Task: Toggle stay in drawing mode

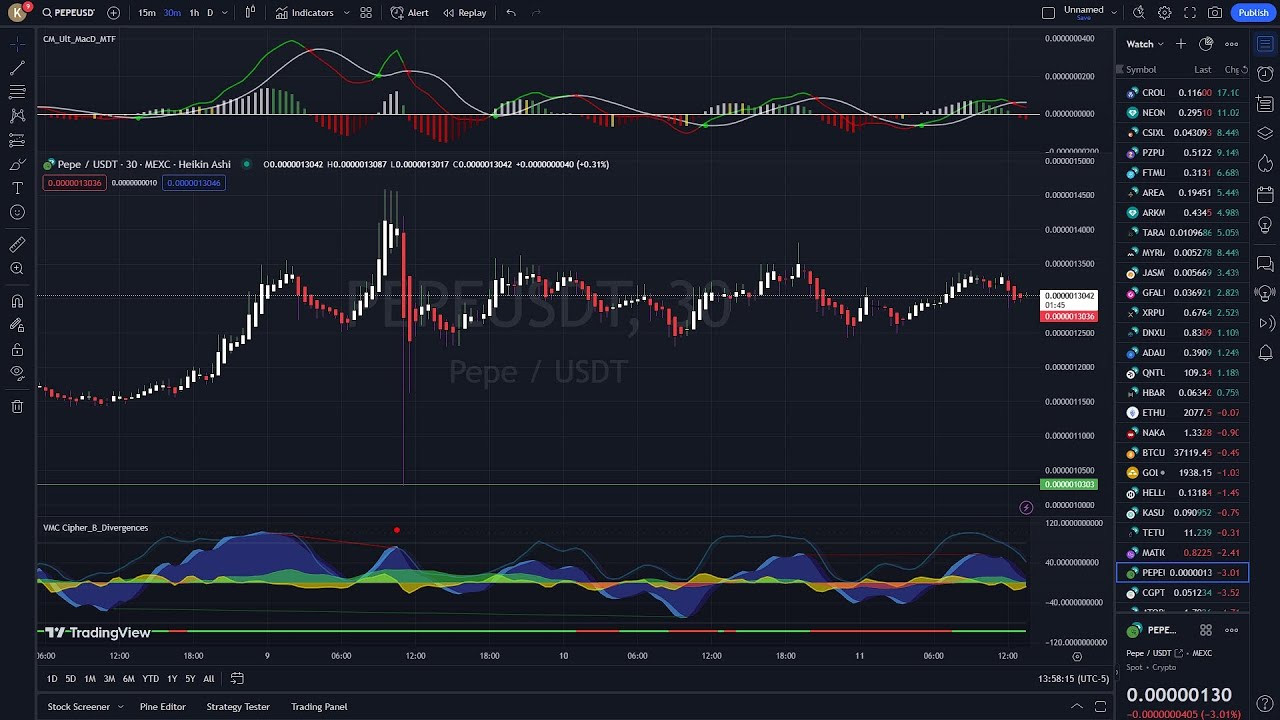Action: tap(17, 325)
